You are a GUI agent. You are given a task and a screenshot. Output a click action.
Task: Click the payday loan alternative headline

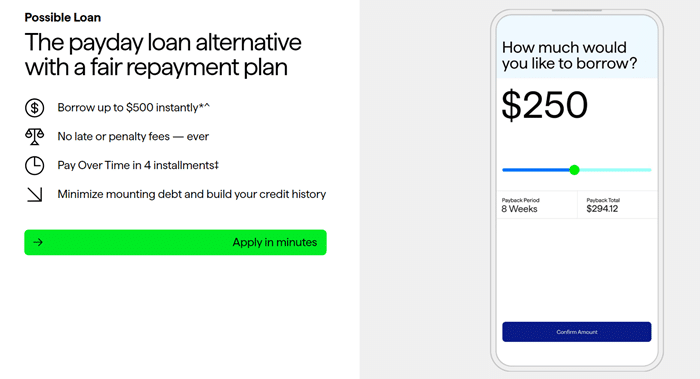163,55
